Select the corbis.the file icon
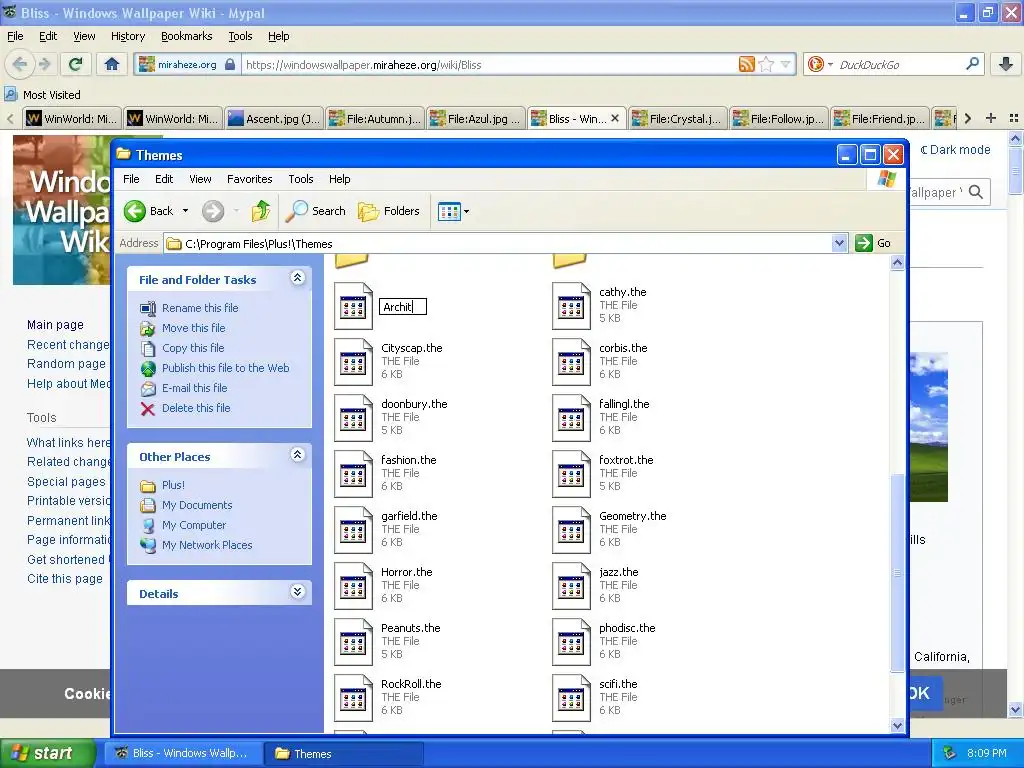Screen dimensions: 1024x768 tap(571, 362)
